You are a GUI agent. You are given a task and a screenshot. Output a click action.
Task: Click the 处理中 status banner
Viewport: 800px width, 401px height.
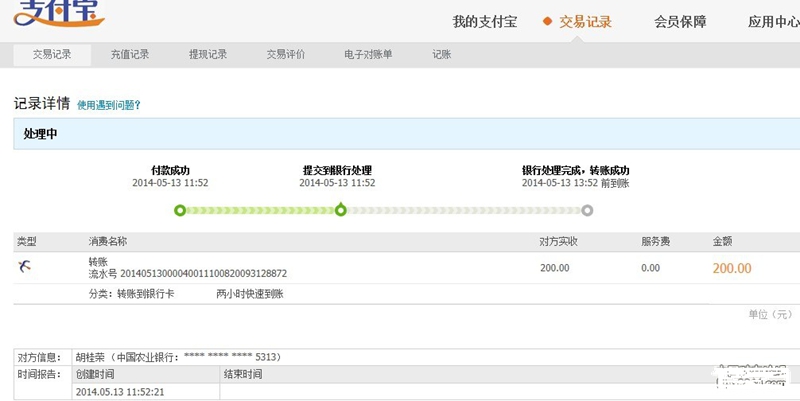click(407, 134)
